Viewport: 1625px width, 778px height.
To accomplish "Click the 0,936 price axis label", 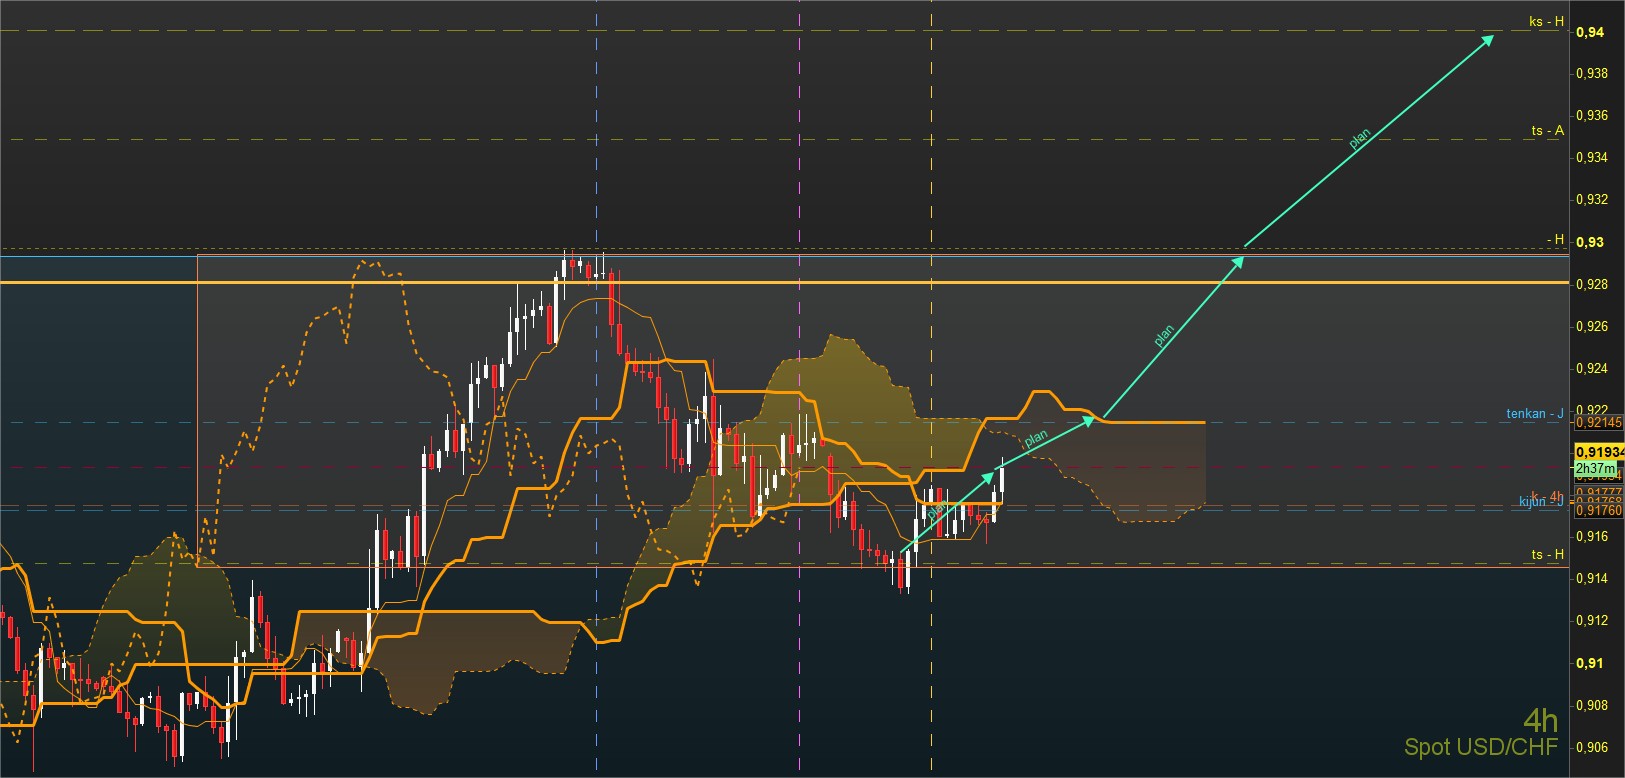I will coord(1592,116).
